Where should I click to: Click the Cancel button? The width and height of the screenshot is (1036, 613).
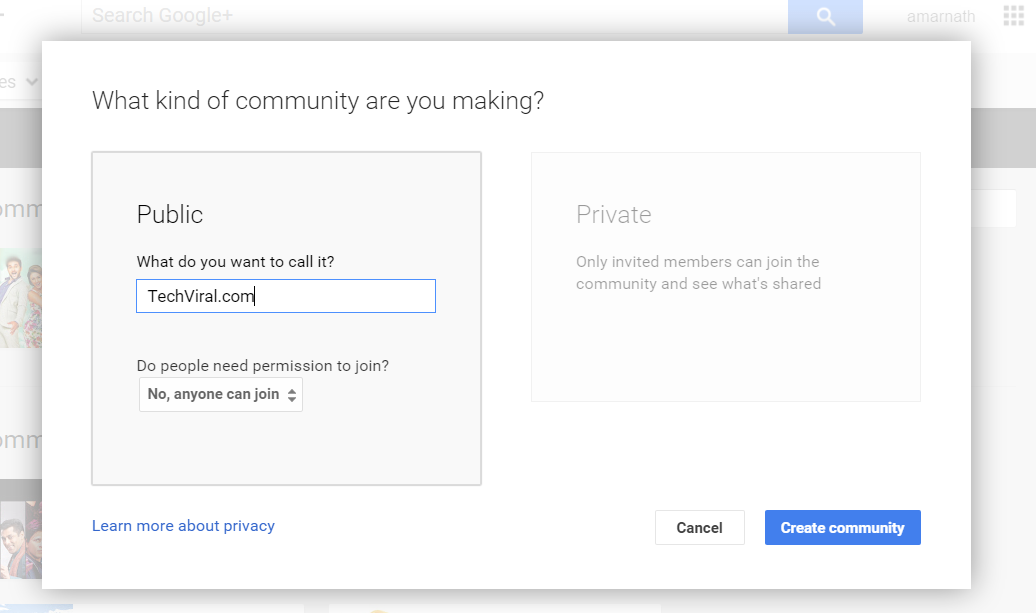700,527
